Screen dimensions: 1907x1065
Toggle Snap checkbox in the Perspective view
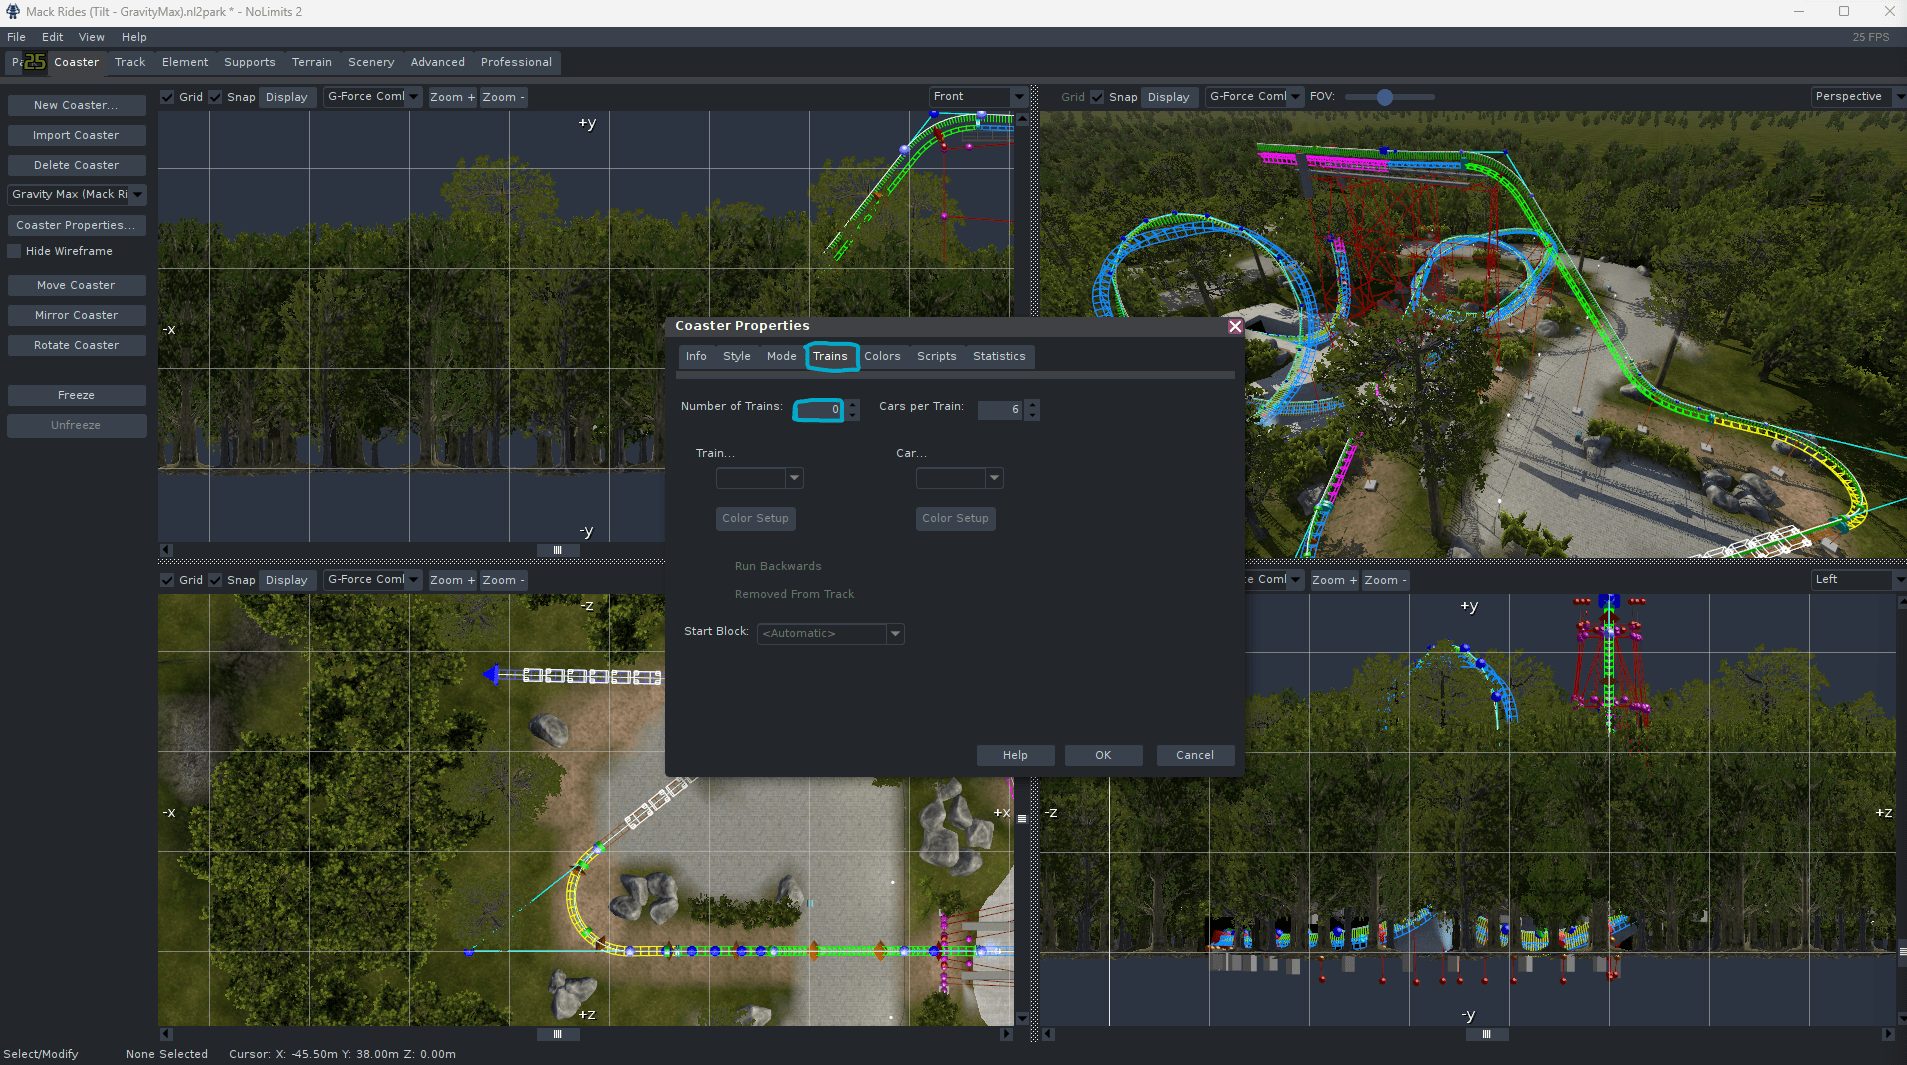tap(1097, 97)
